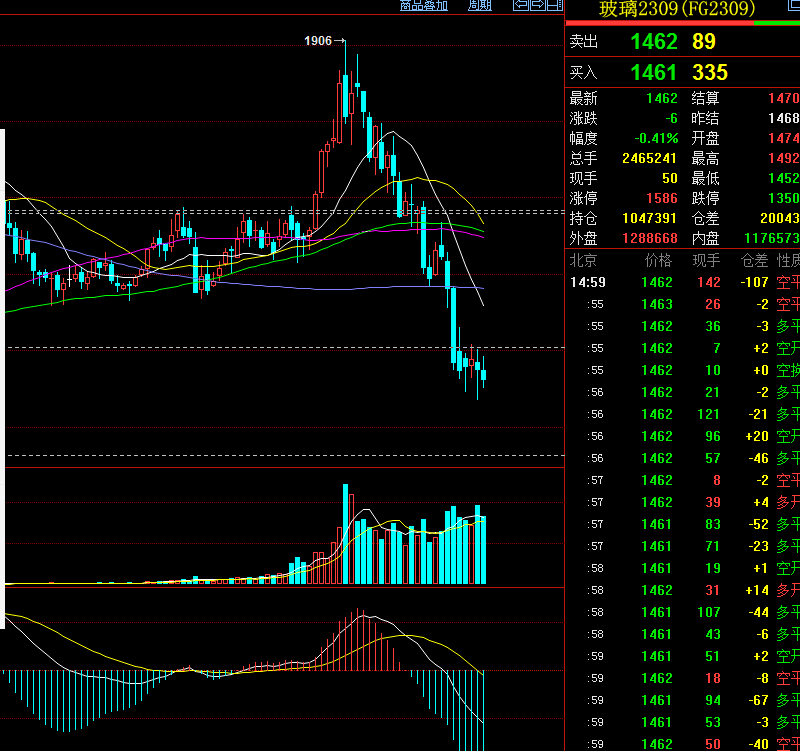Image resolution: width=800 pixels, height=751 pixels.
Task: Click the 买入 buy price 1461
Action: 654,72
